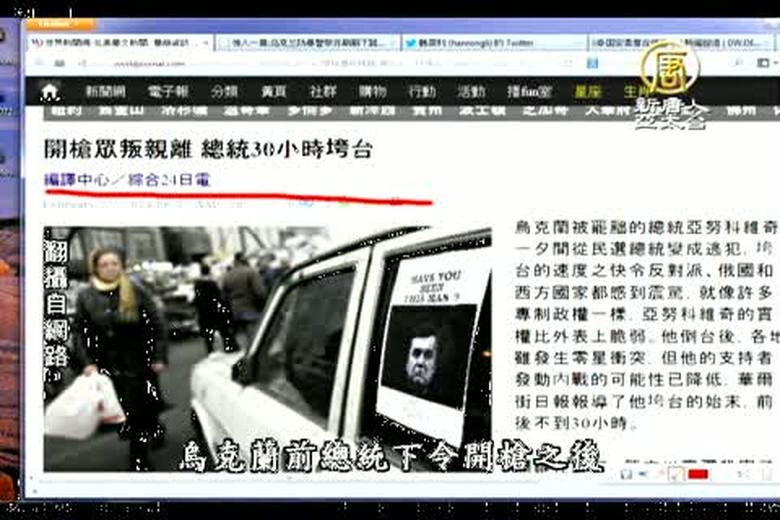Go to 活動 section
Image resolution: width=780 pixels, height=520 pixels.
pyautogui.click(x=471, y=91)
